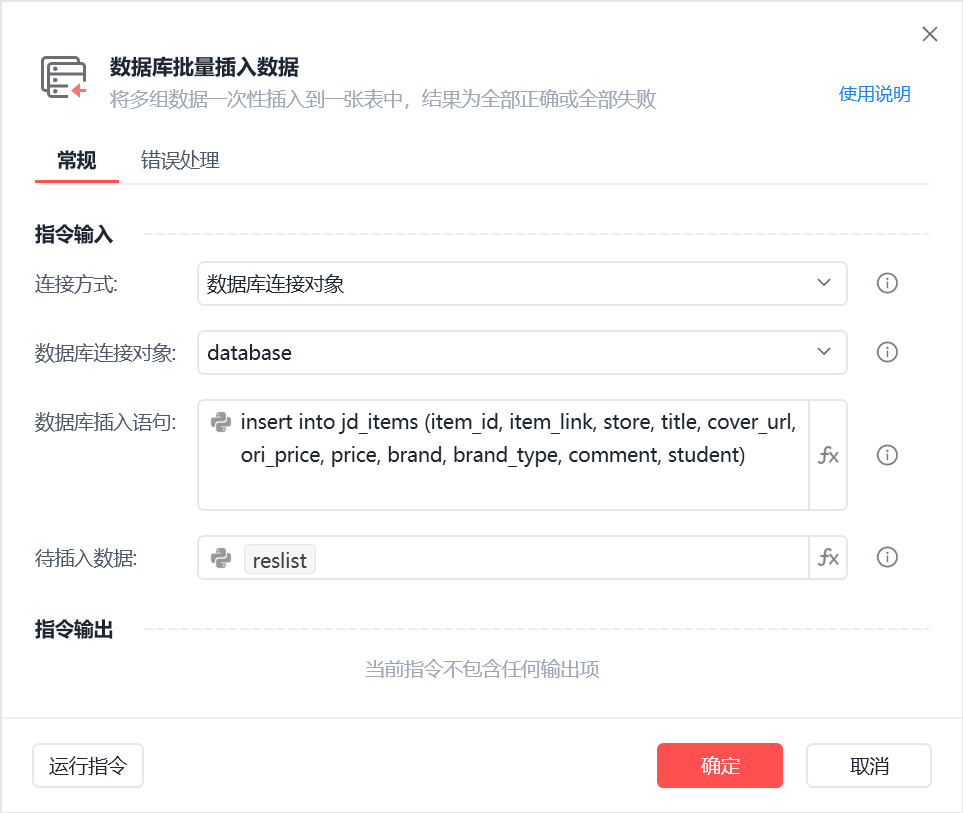
Task: Click the 取消 cancel button
Action: click(x=868, y=765)
